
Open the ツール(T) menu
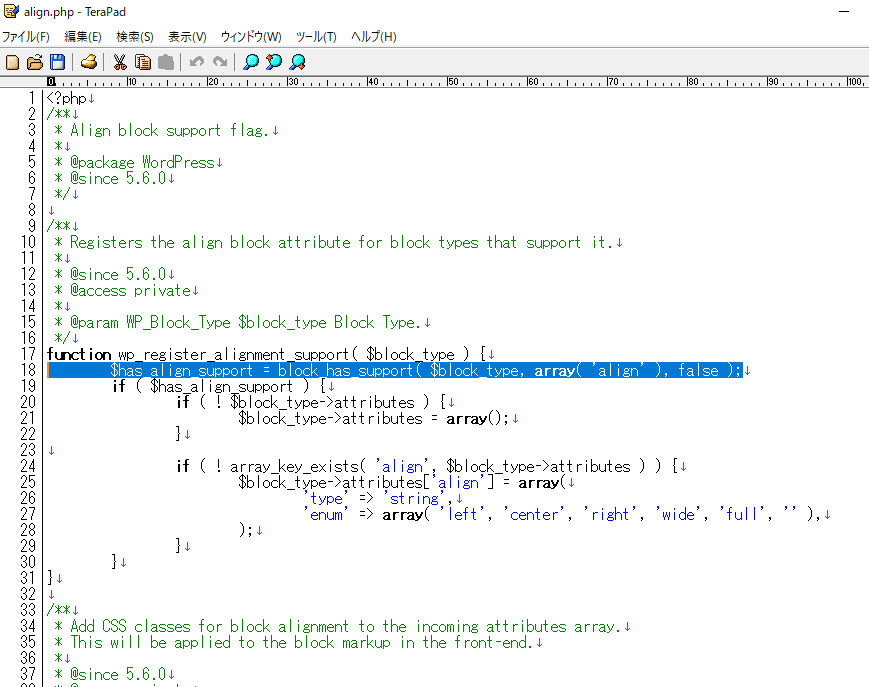[316, 37]
